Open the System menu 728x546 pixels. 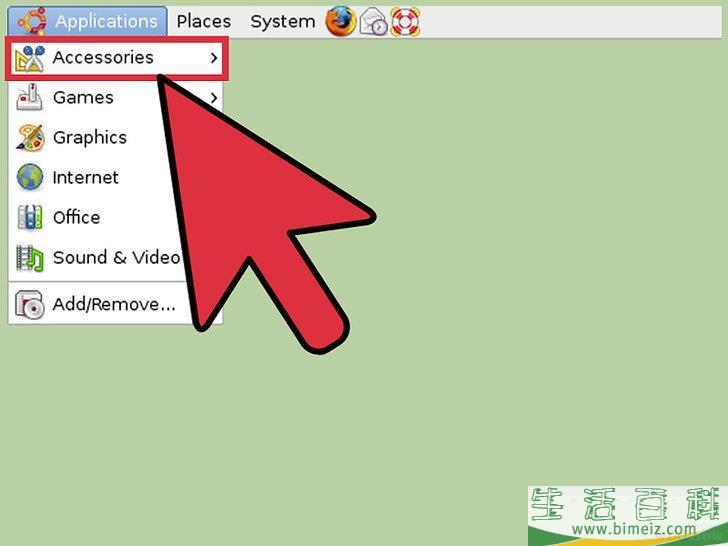[x=282, y=21]
